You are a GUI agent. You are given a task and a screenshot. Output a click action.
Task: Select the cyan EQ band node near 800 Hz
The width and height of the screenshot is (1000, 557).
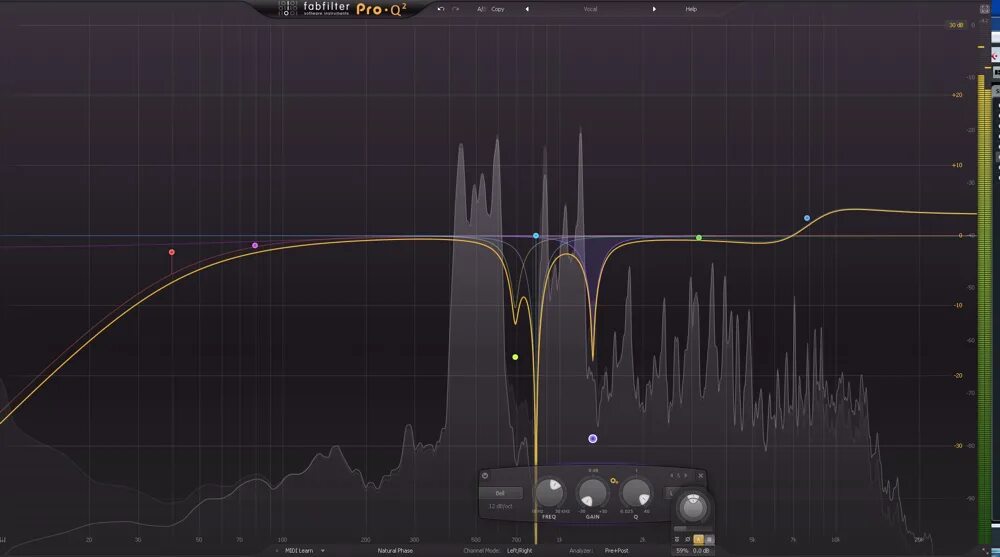pyautogui.click(x=536, y=235)
